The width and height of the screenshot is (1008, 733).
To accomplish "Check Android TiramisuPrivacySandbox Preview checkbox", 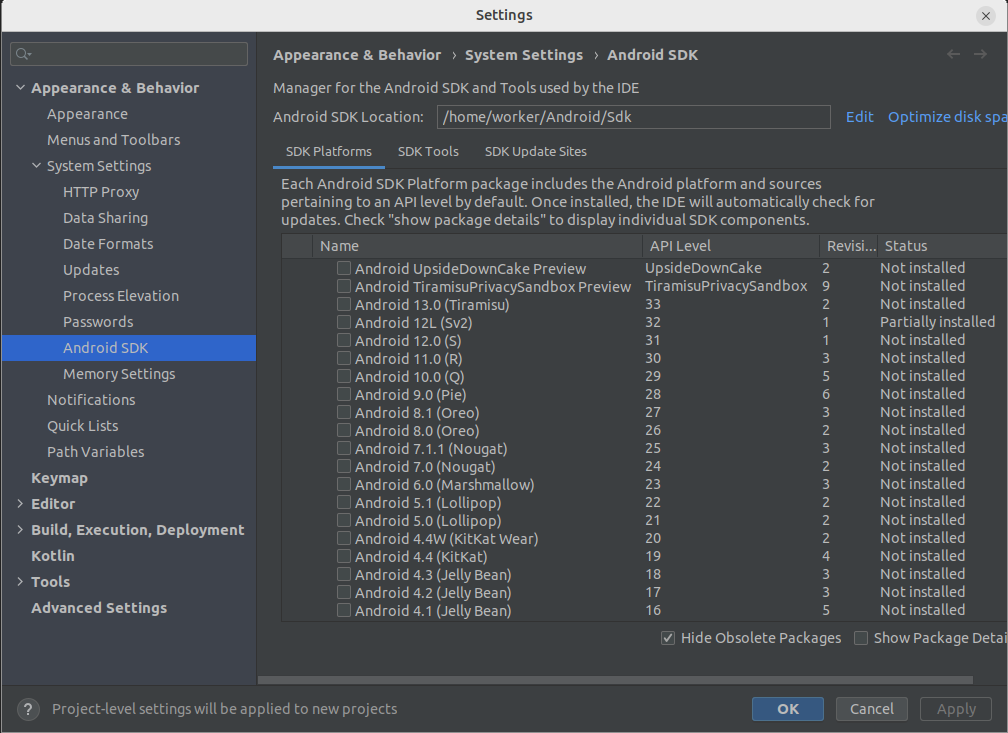I will tap(344, 286).
